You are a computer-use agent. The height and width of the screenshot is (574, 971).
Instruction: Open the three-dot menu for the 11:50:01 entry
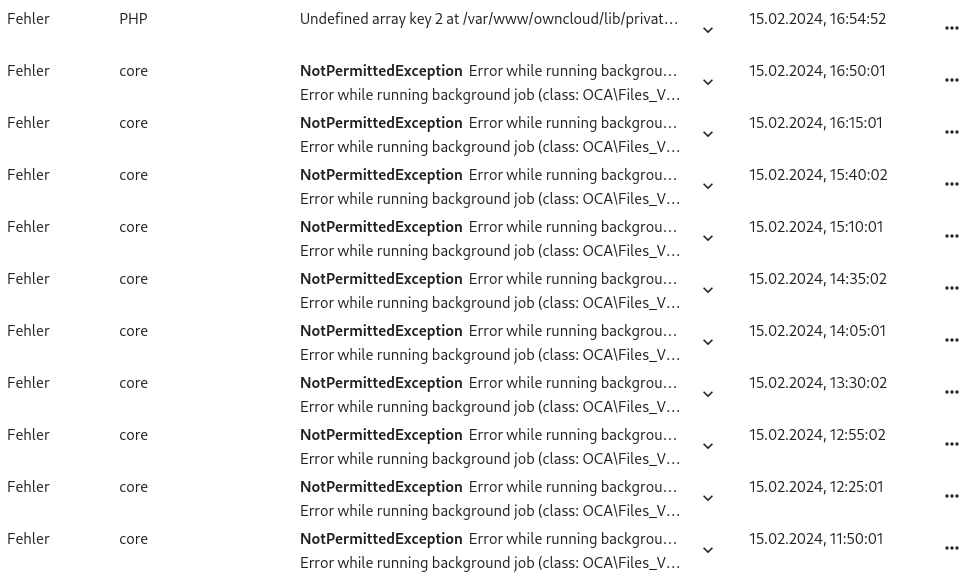(952, 549)
